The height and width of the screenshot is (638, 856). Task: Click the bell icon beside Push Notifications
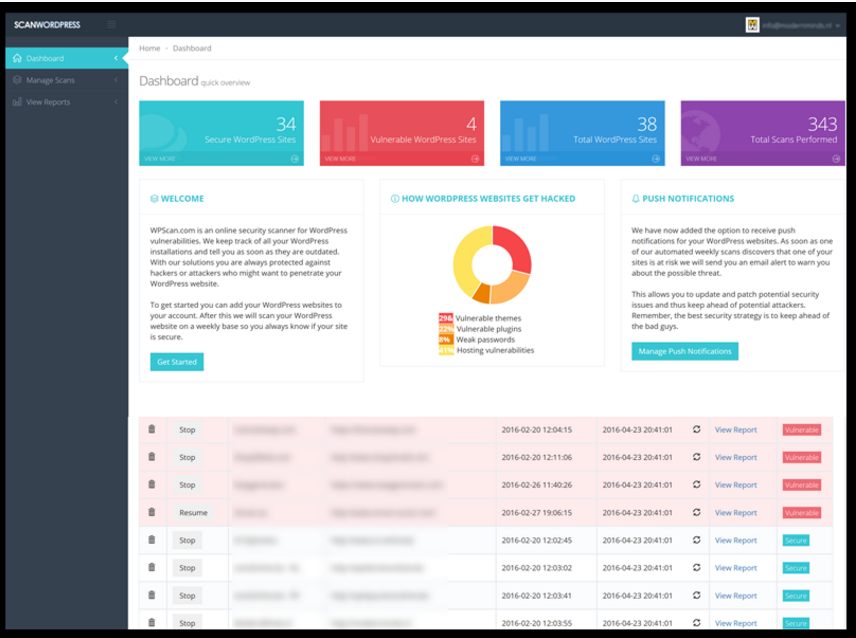(635, 199)
